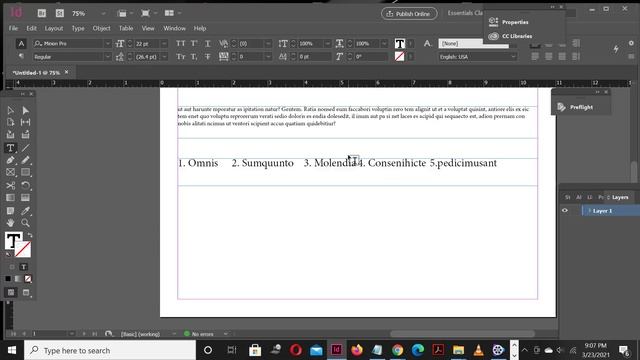Select the Free Transform tool

click(x=25, y=186)
